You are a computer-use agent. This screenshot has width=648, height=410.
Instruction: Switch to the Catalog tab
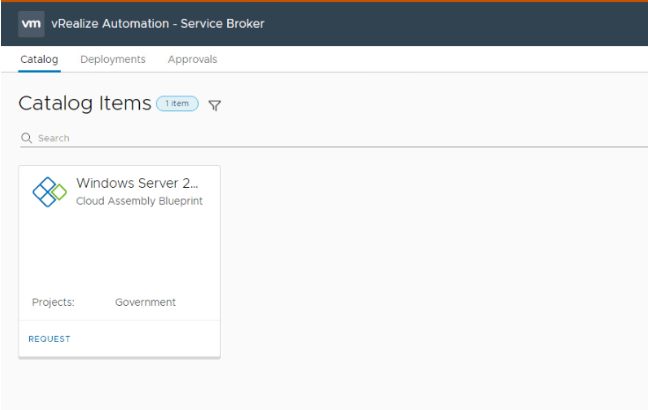(x=39, y=59)
